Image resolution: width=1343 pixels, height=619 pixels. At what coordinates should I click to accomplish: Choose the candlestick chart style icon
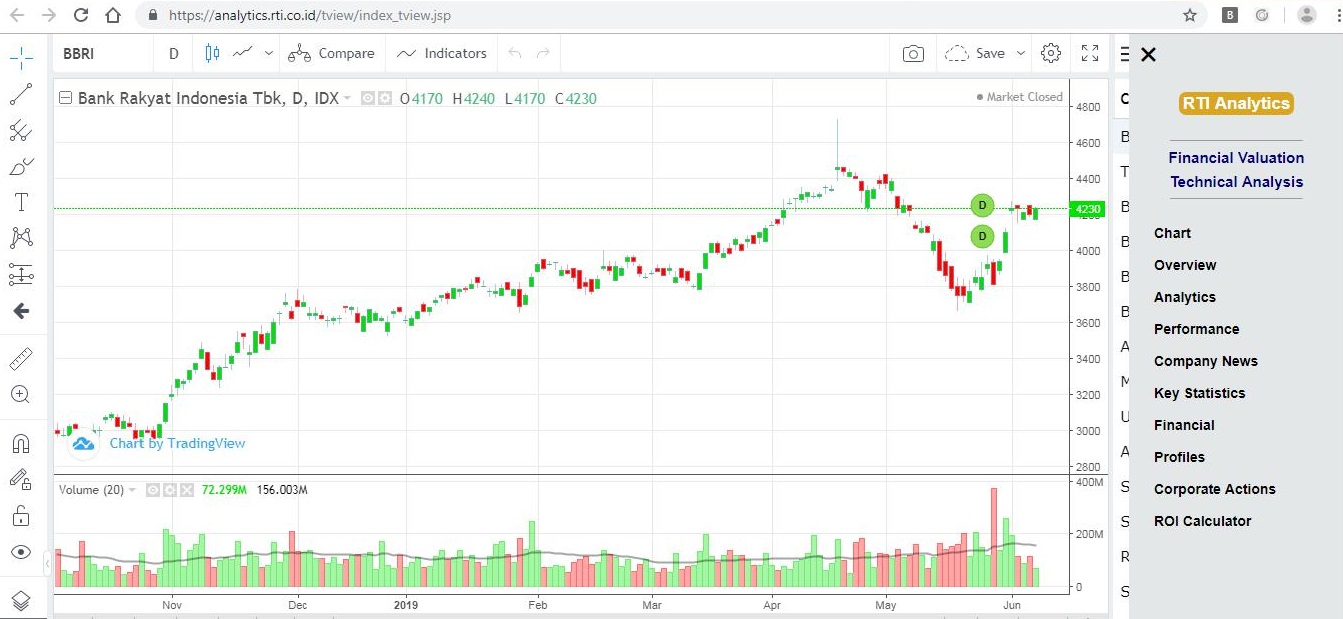(x=212, y=53)
